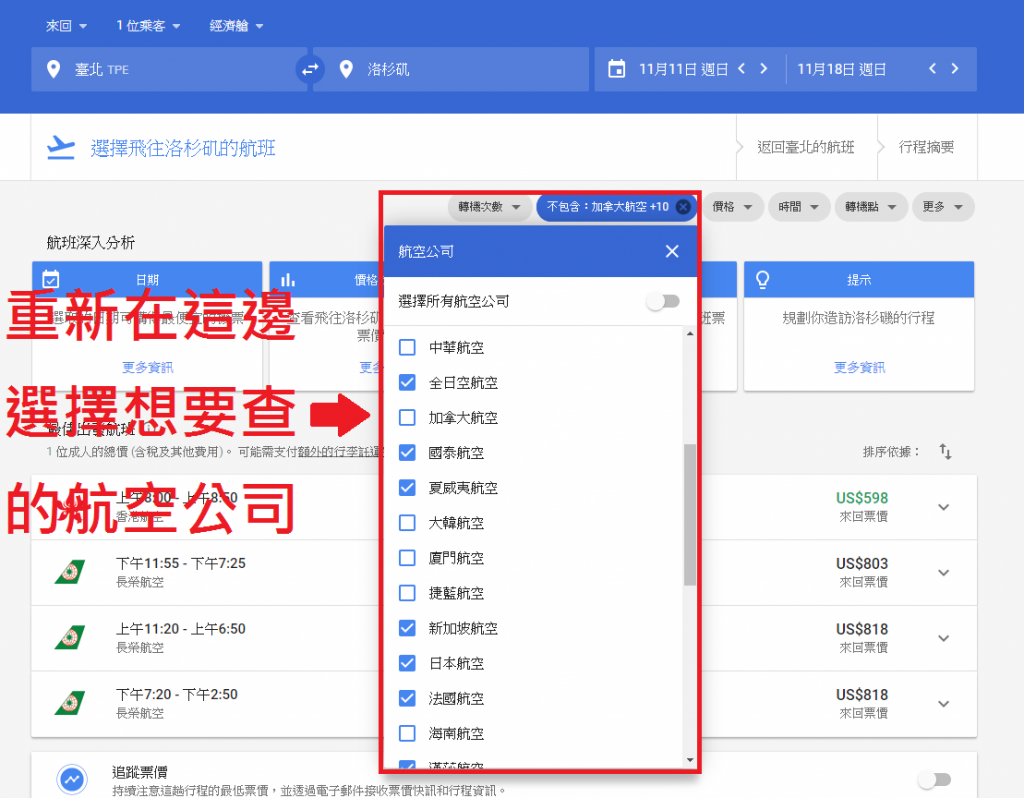Open the 價格 filter dropdown
Screen dimensions: 1024x798
(x=732, y=207)
